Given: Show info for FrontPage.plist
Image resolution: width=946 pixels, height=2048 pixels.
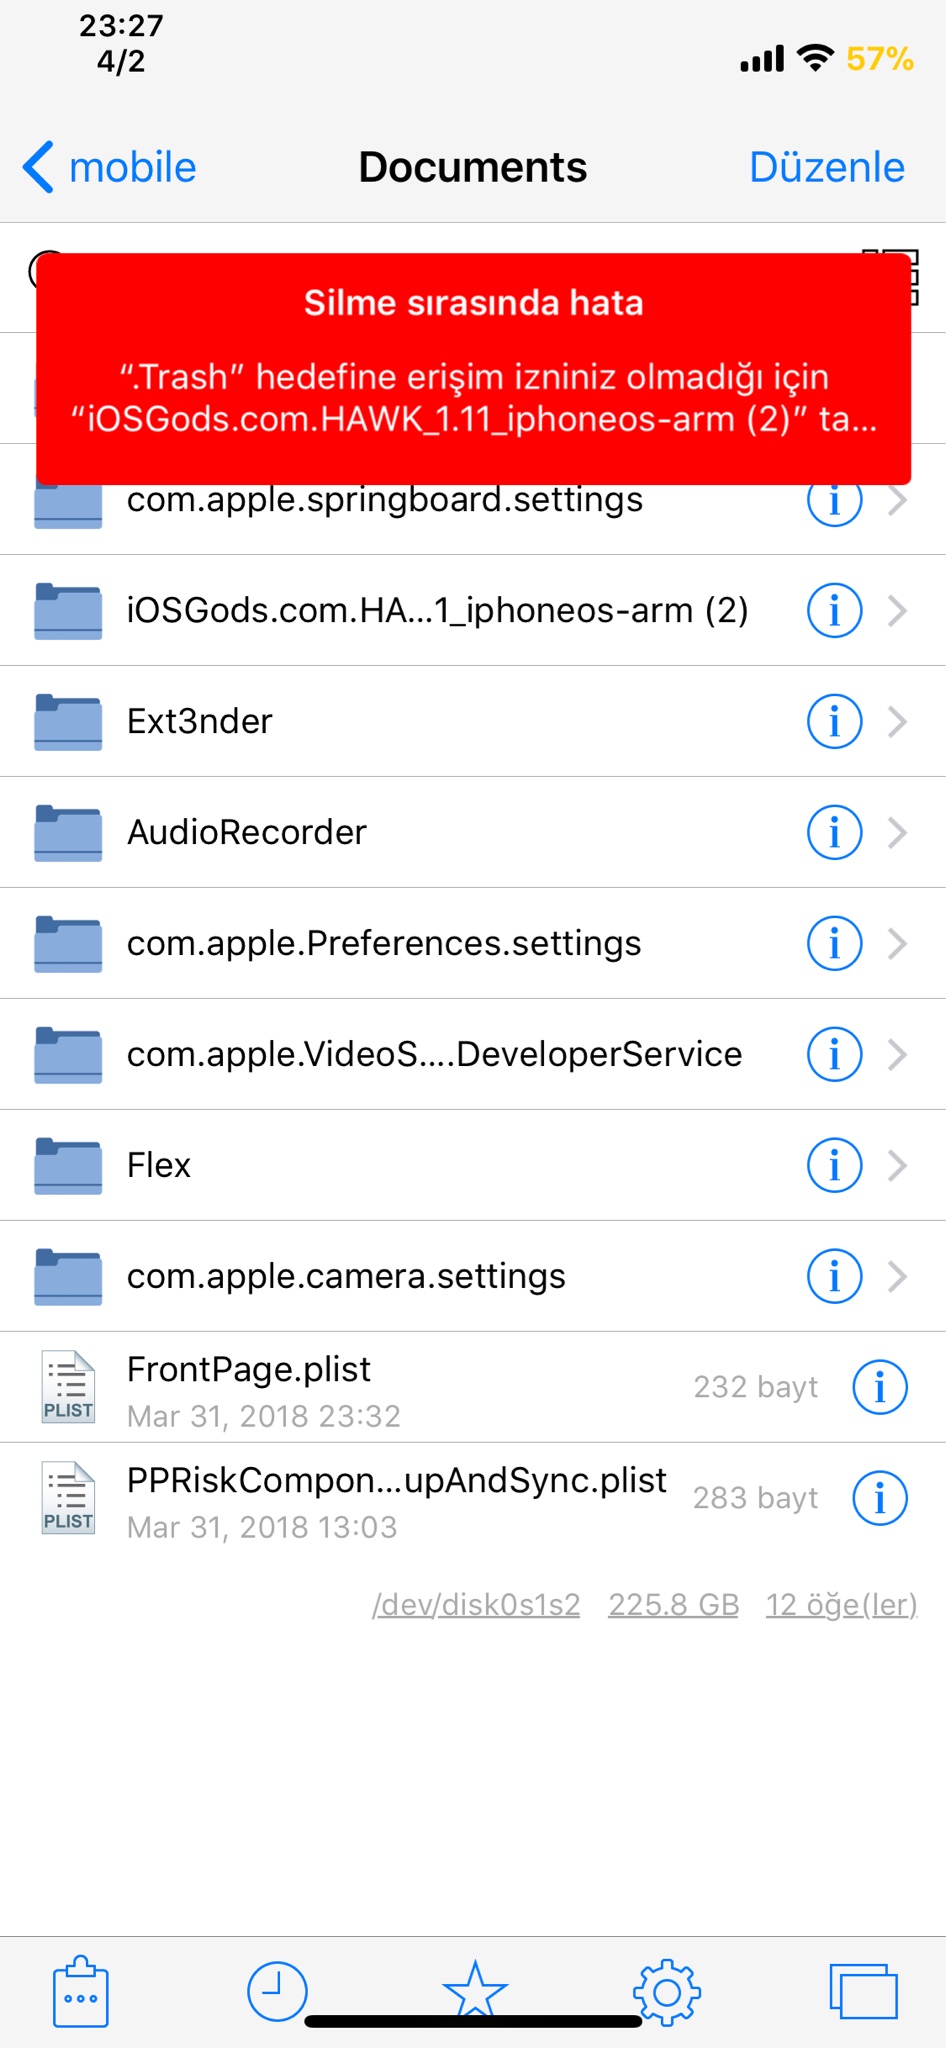Looking at the screenshot, I should coord(879,1387).
